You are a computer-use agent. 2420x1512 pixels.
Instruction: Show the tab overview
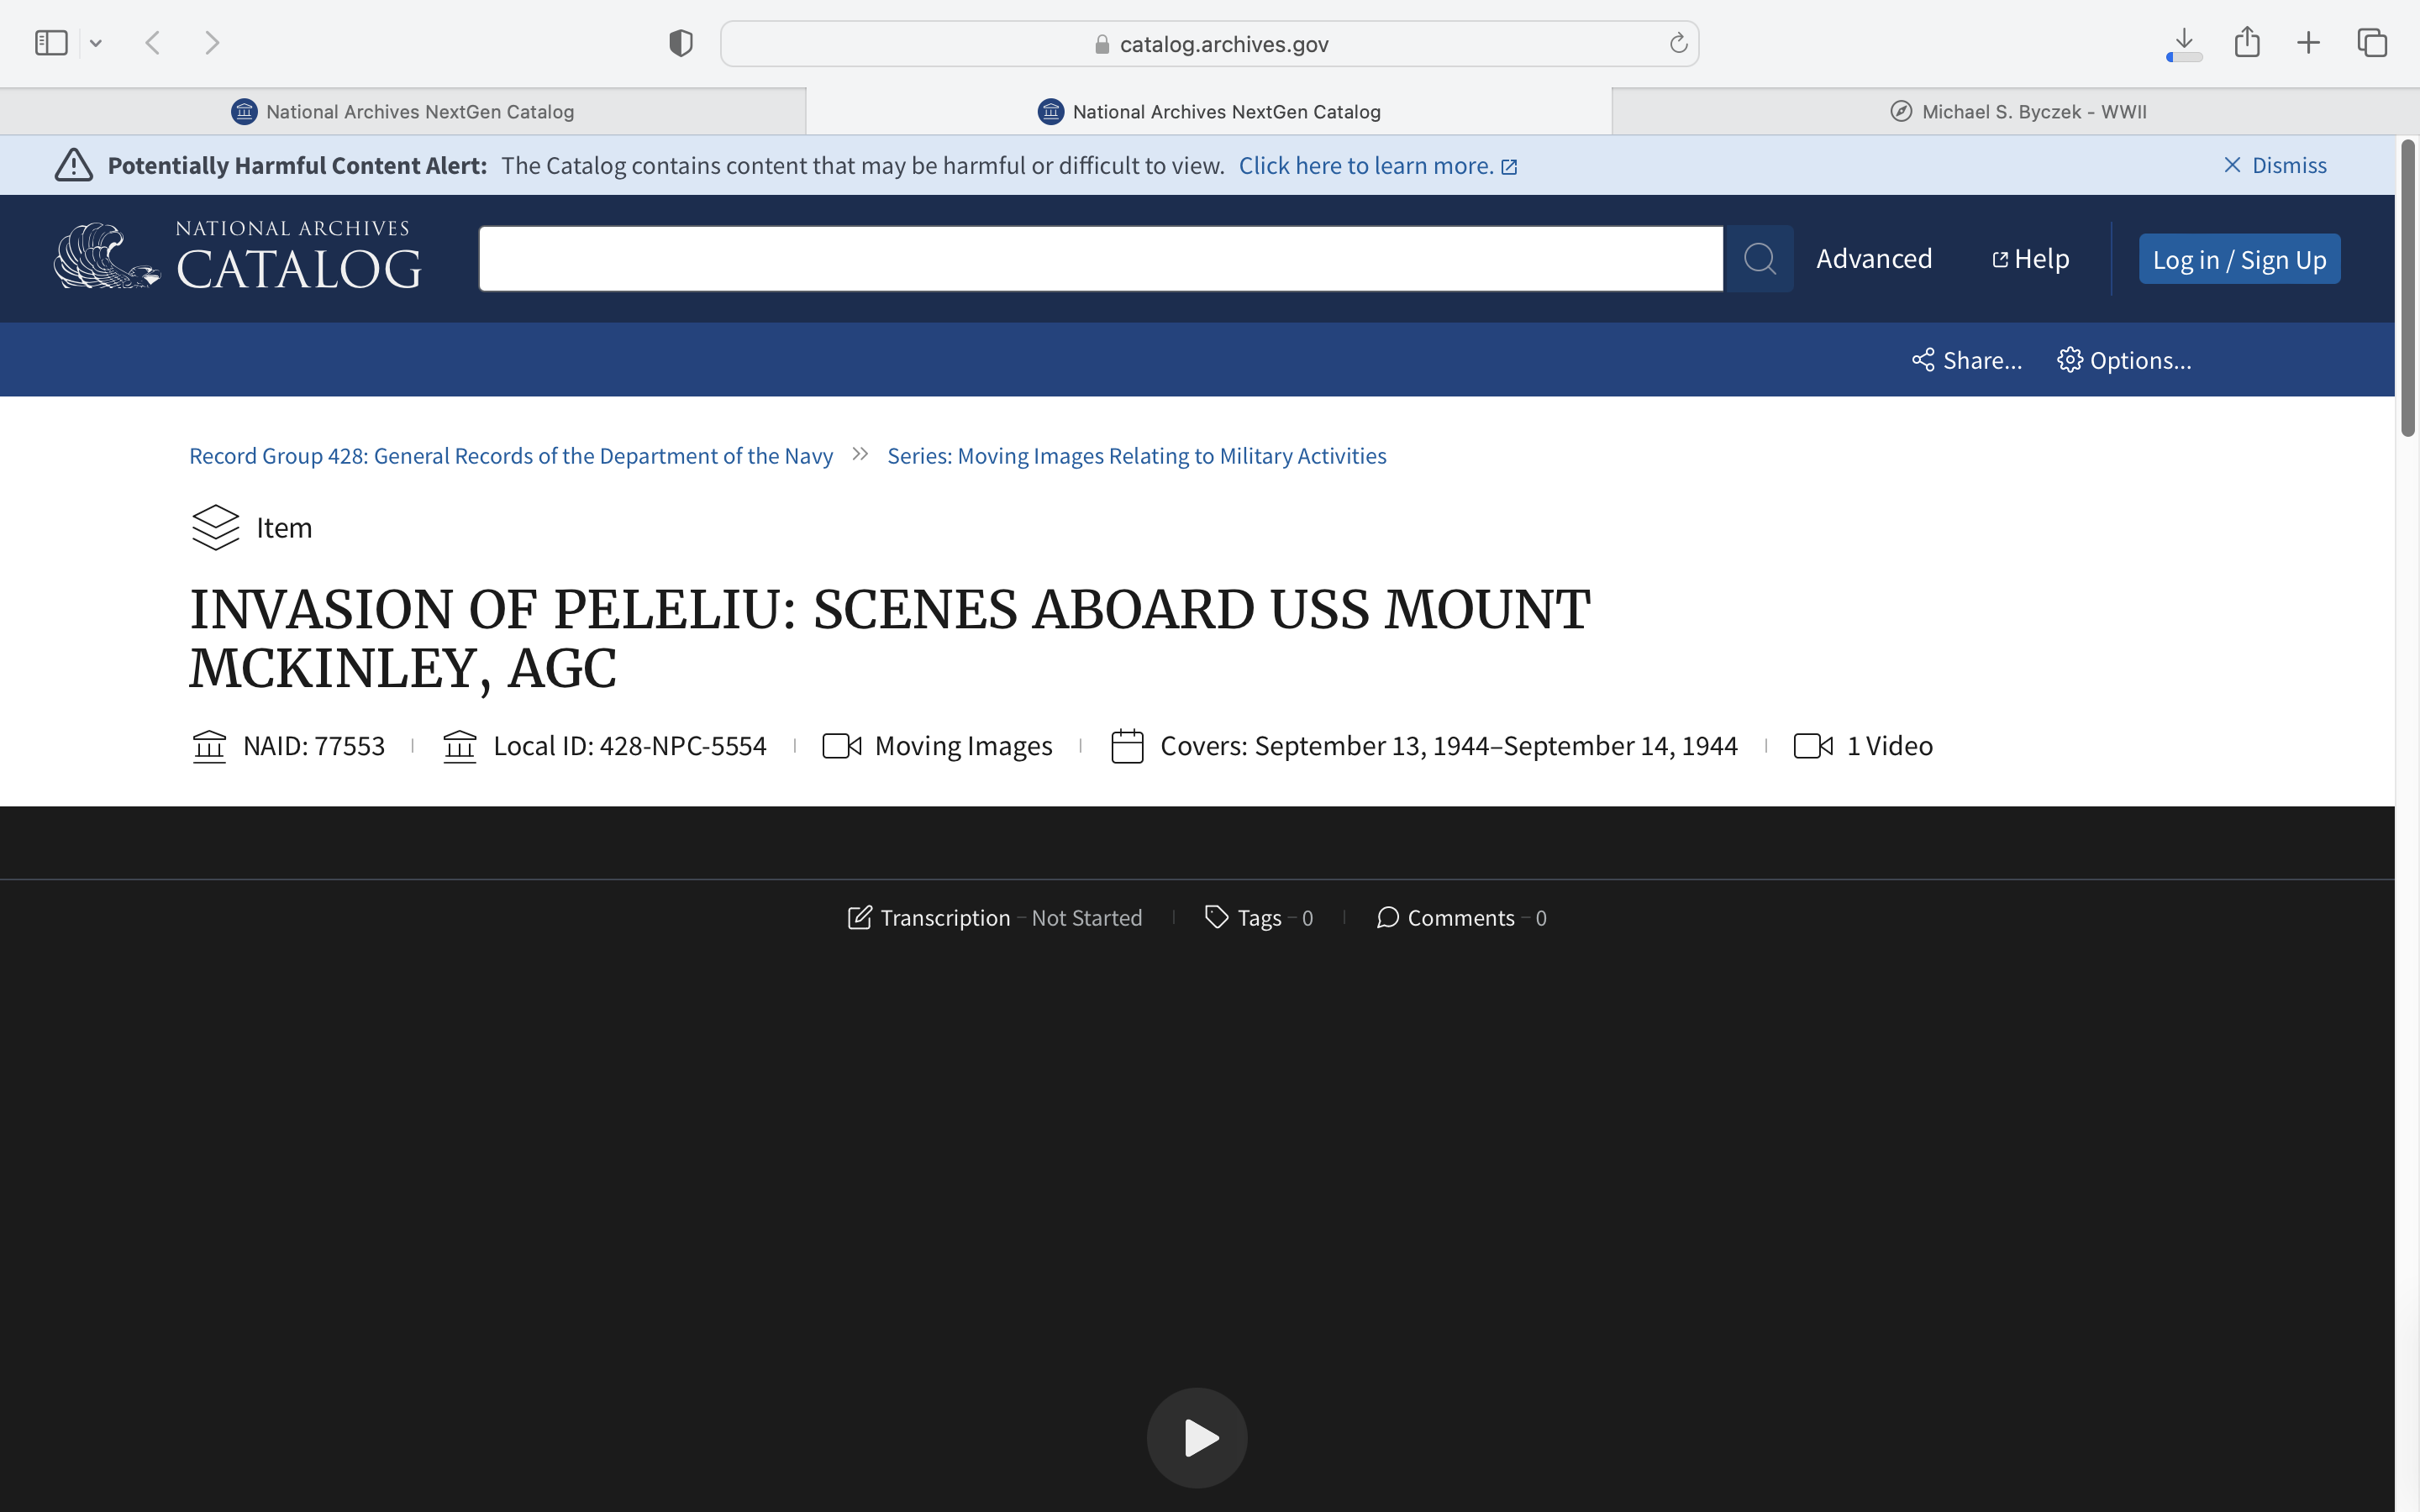2372,43
